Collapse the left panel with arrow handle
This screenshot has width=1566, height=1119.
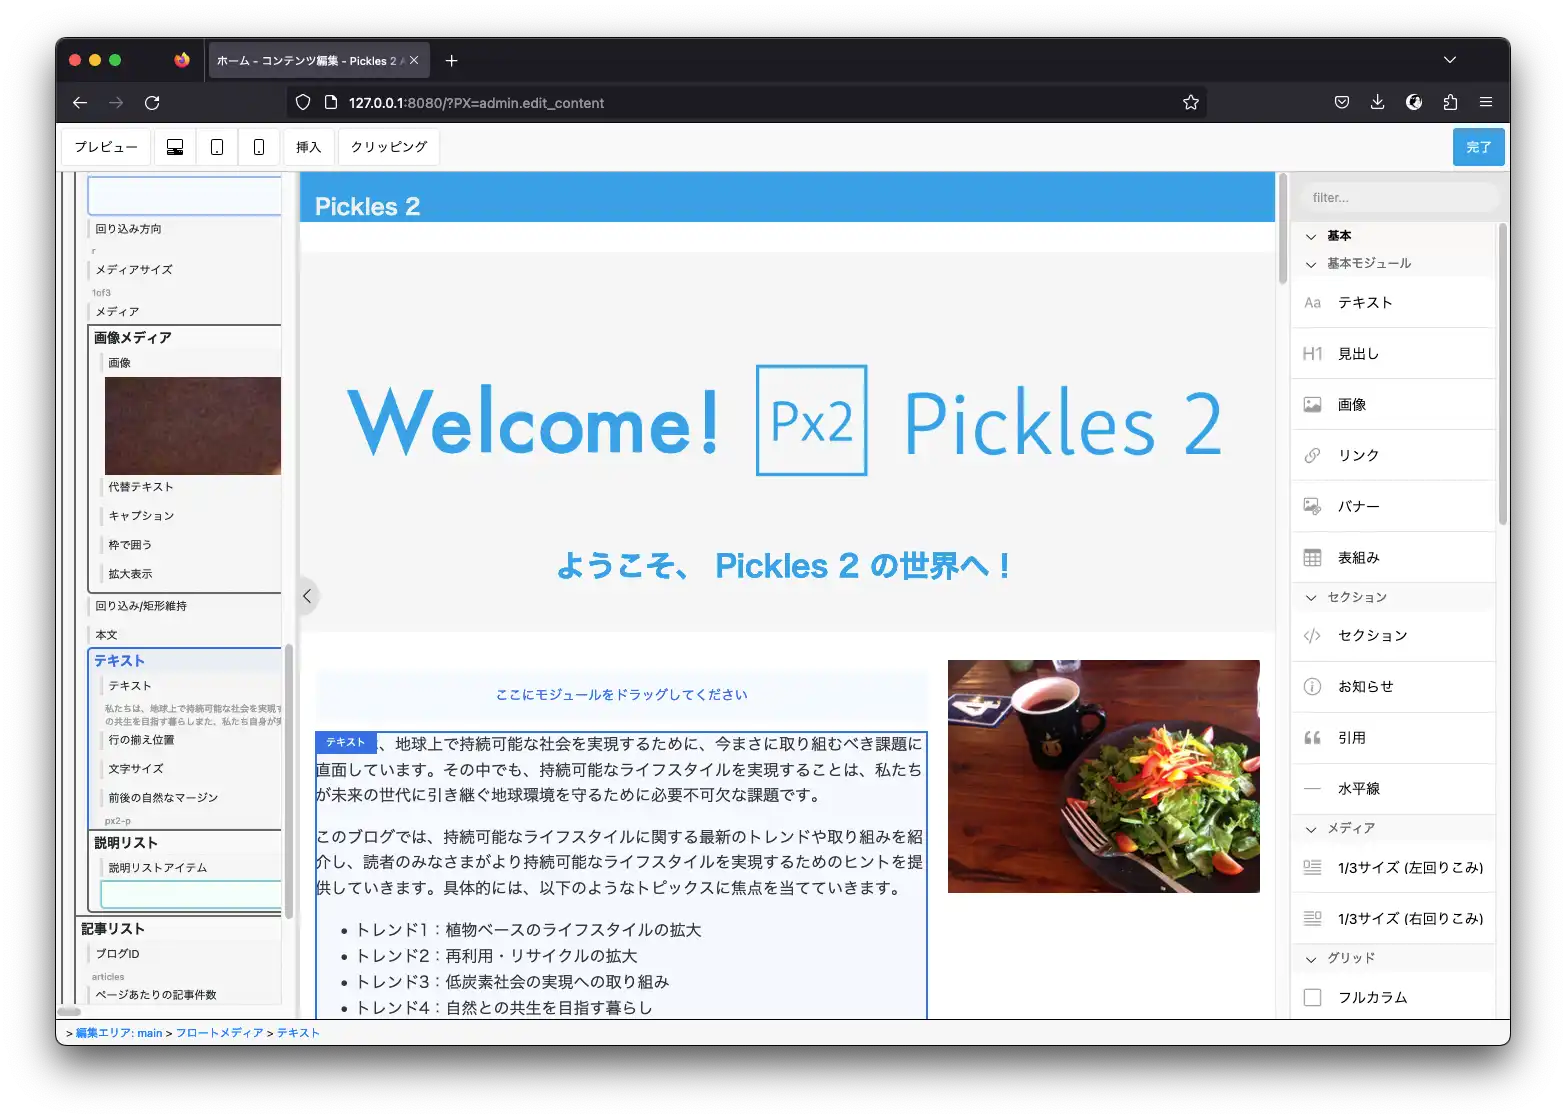point(307,596)
